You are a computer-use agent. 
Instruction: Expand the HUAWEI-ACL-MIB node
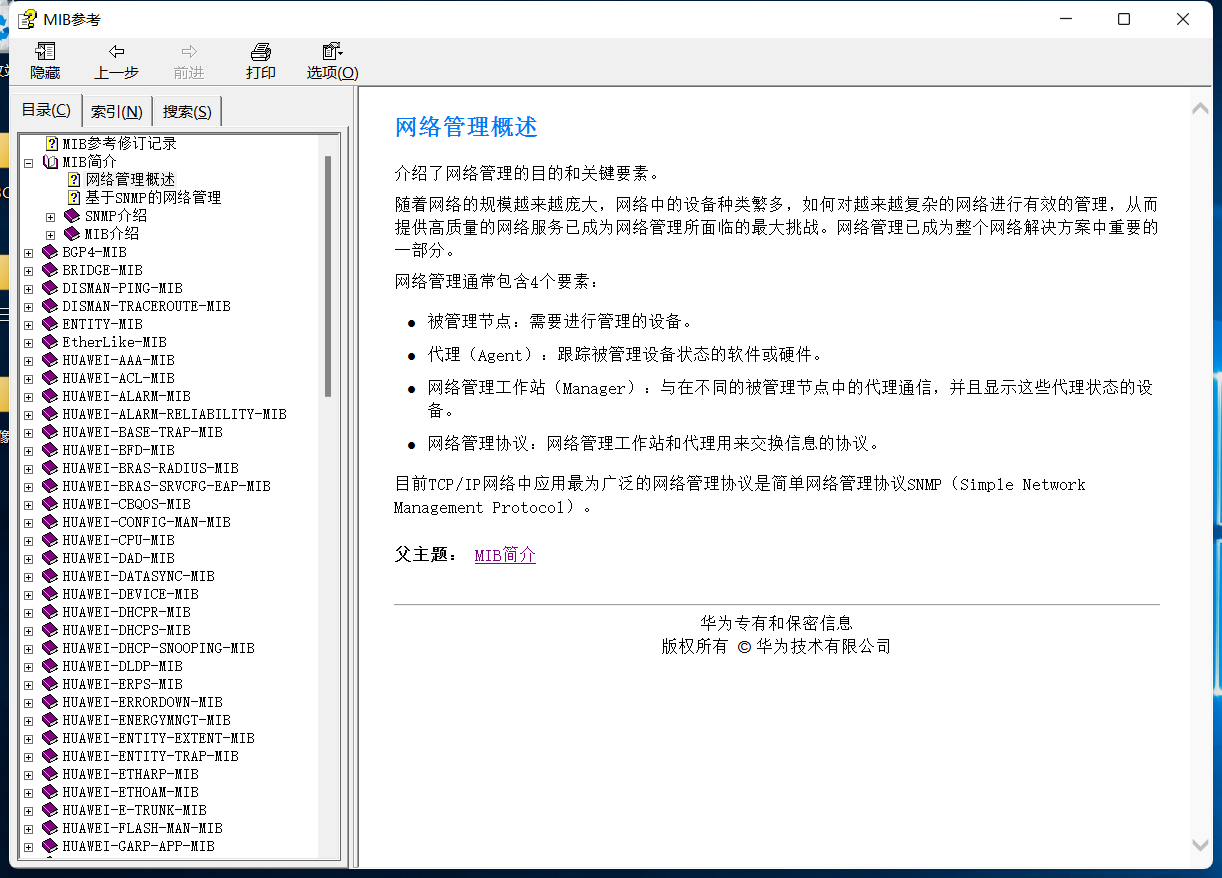28,378
